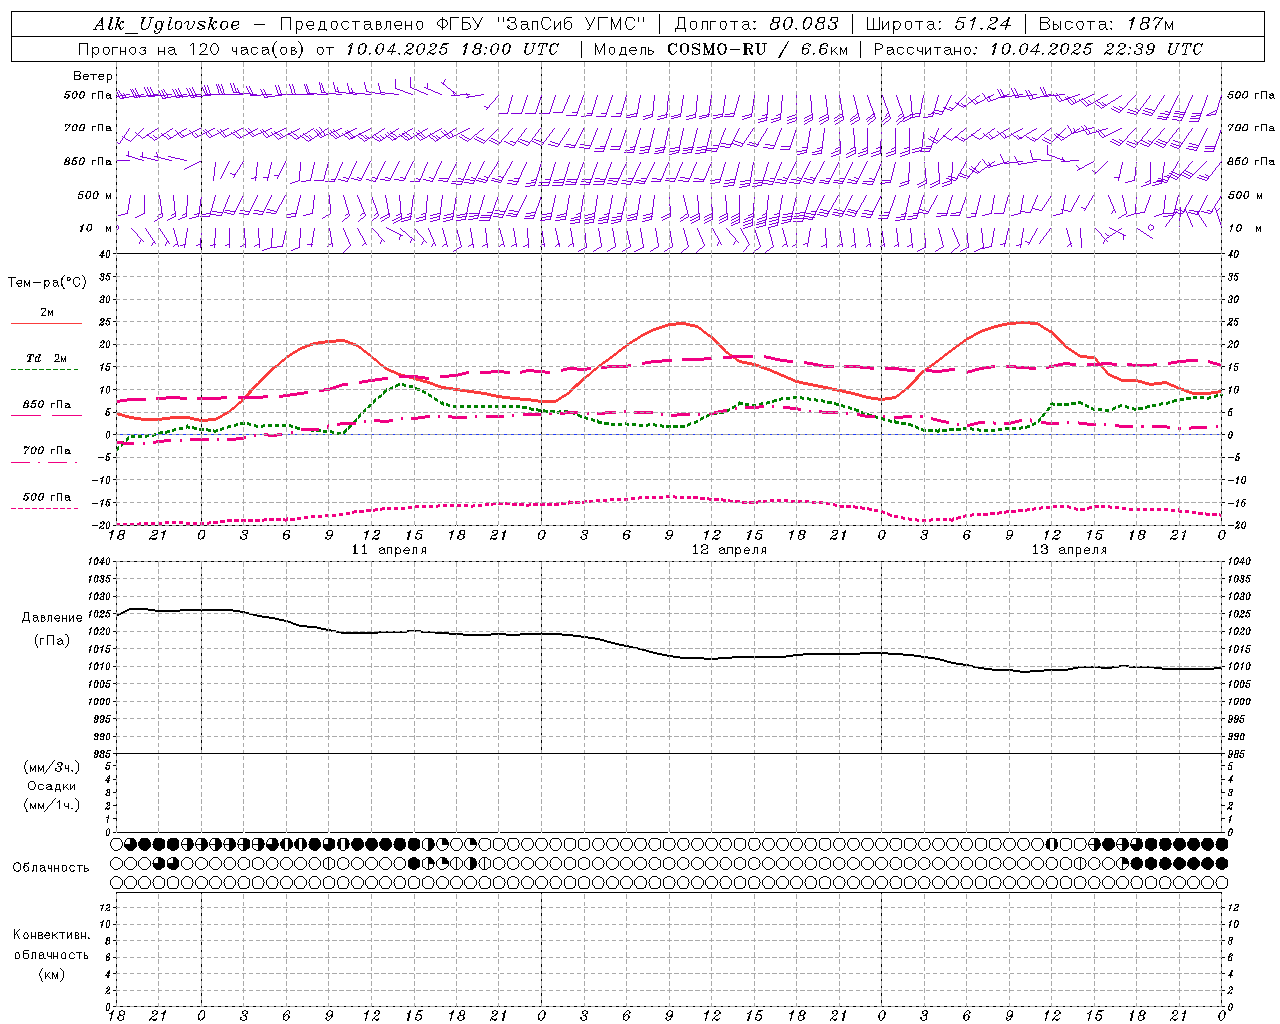Click the Тем-ра(°C) temperature axis title

pyautogui.click(x=47, y=282)
